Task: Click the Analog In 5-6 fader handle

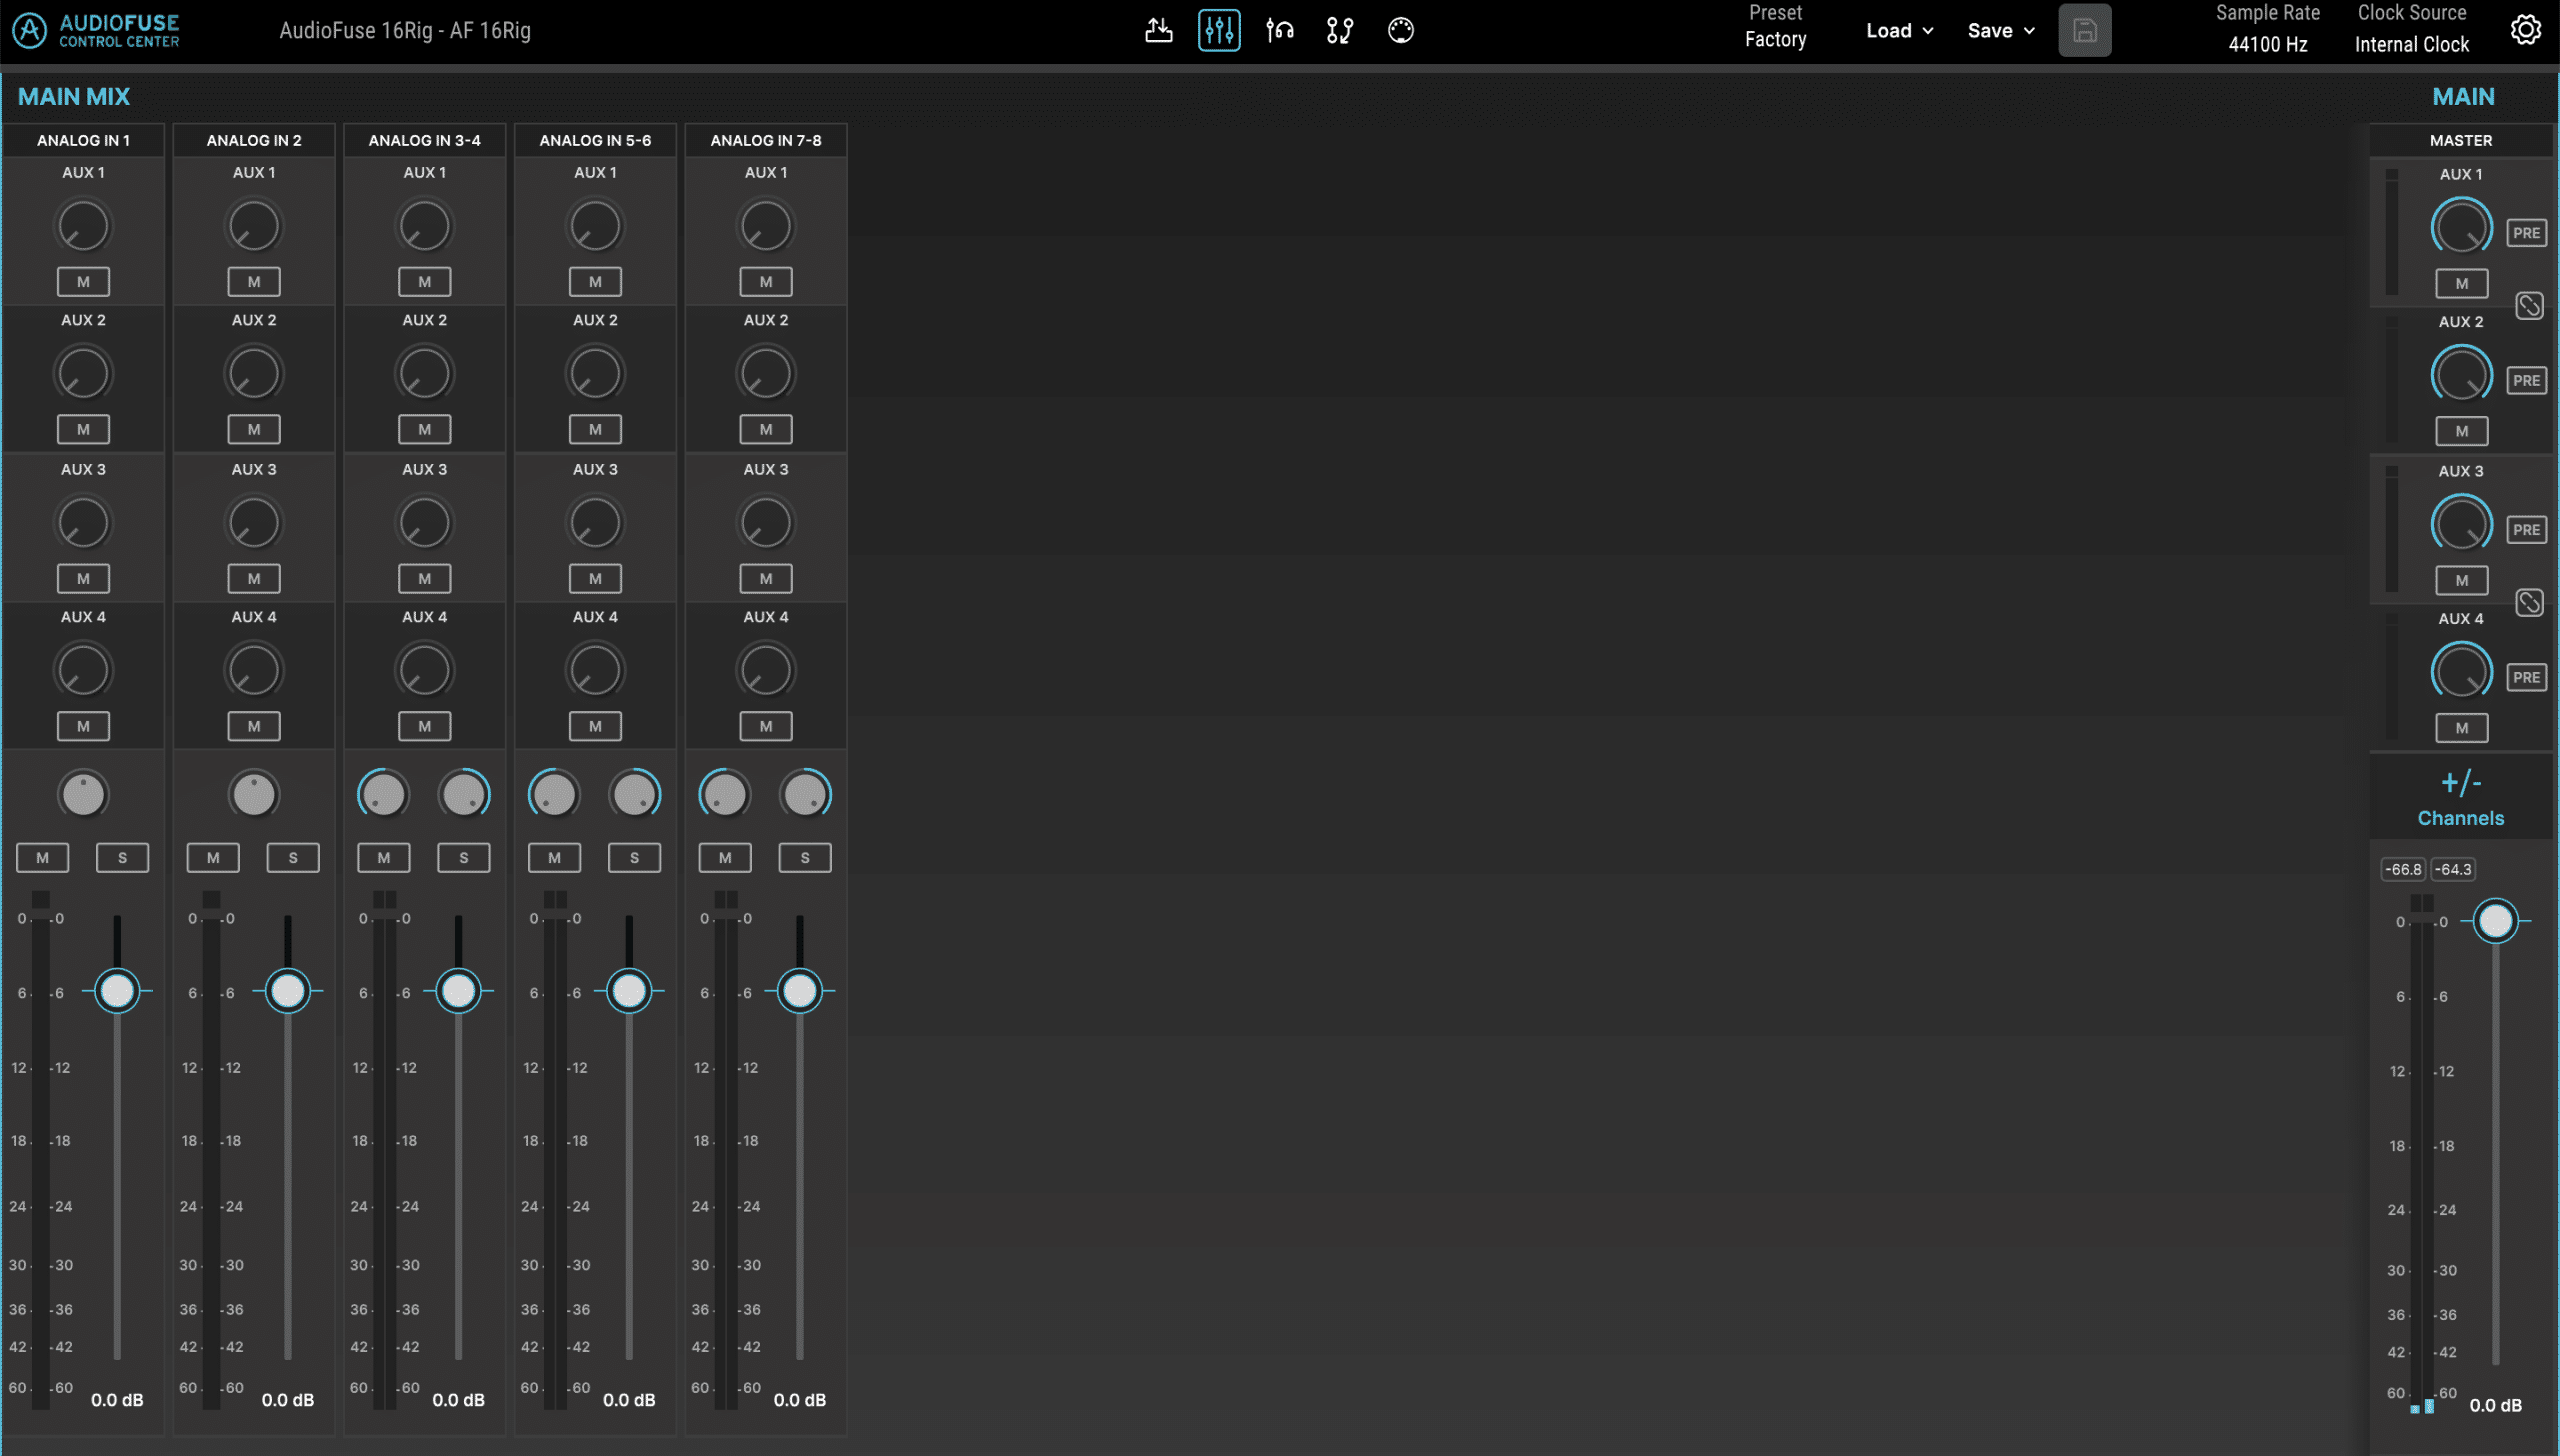Action: coord(629,991)
